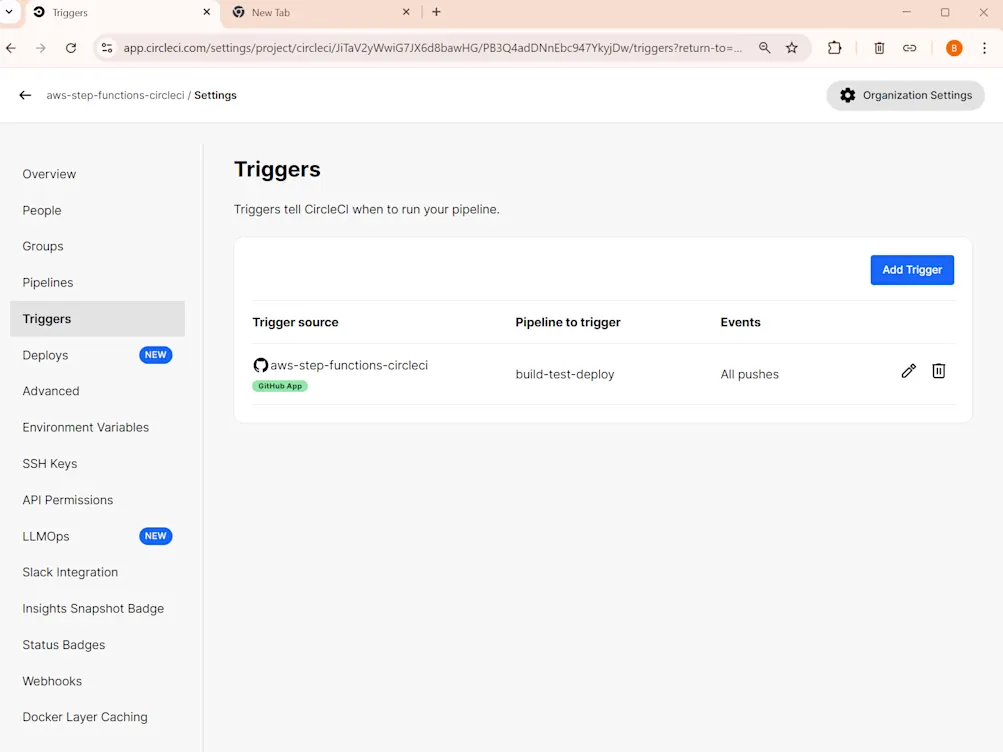Screen dimensions: 1003x752
Task: Navigate to the Webhooks settings
Action: point(51,680)
